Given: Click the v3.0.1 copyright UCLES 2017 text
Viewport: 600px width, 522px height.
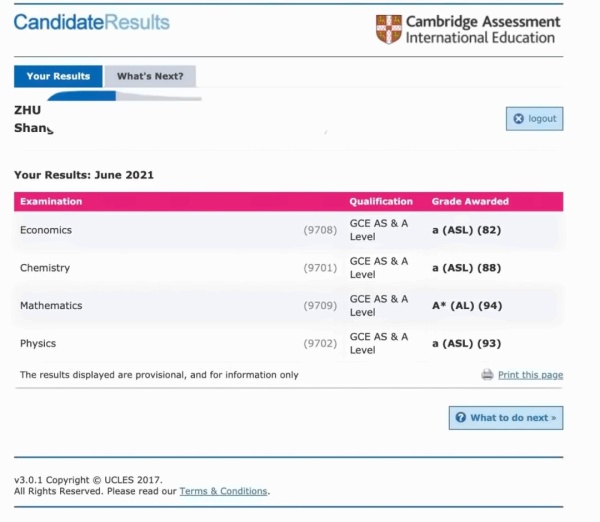Looking at the screenshot, I should pos(88,480).
